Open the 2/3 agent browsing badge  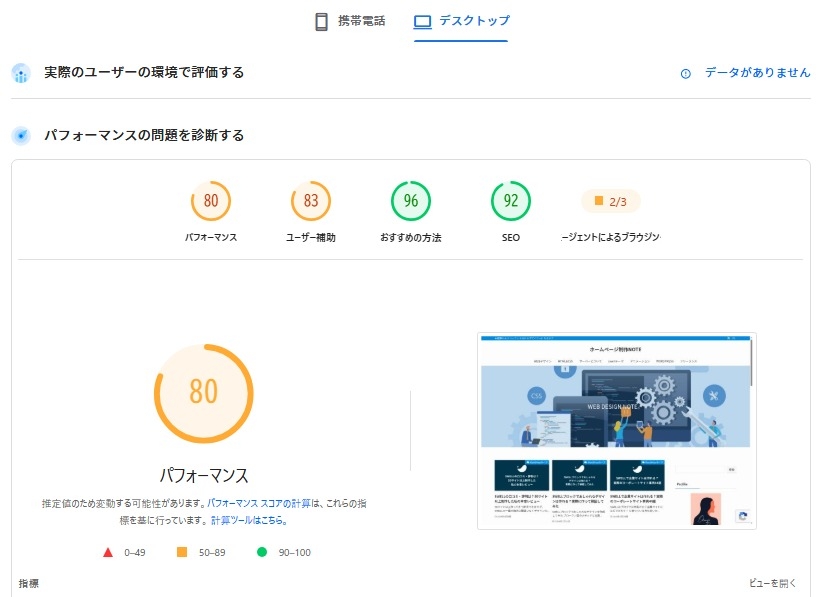(x=610, y=201)
